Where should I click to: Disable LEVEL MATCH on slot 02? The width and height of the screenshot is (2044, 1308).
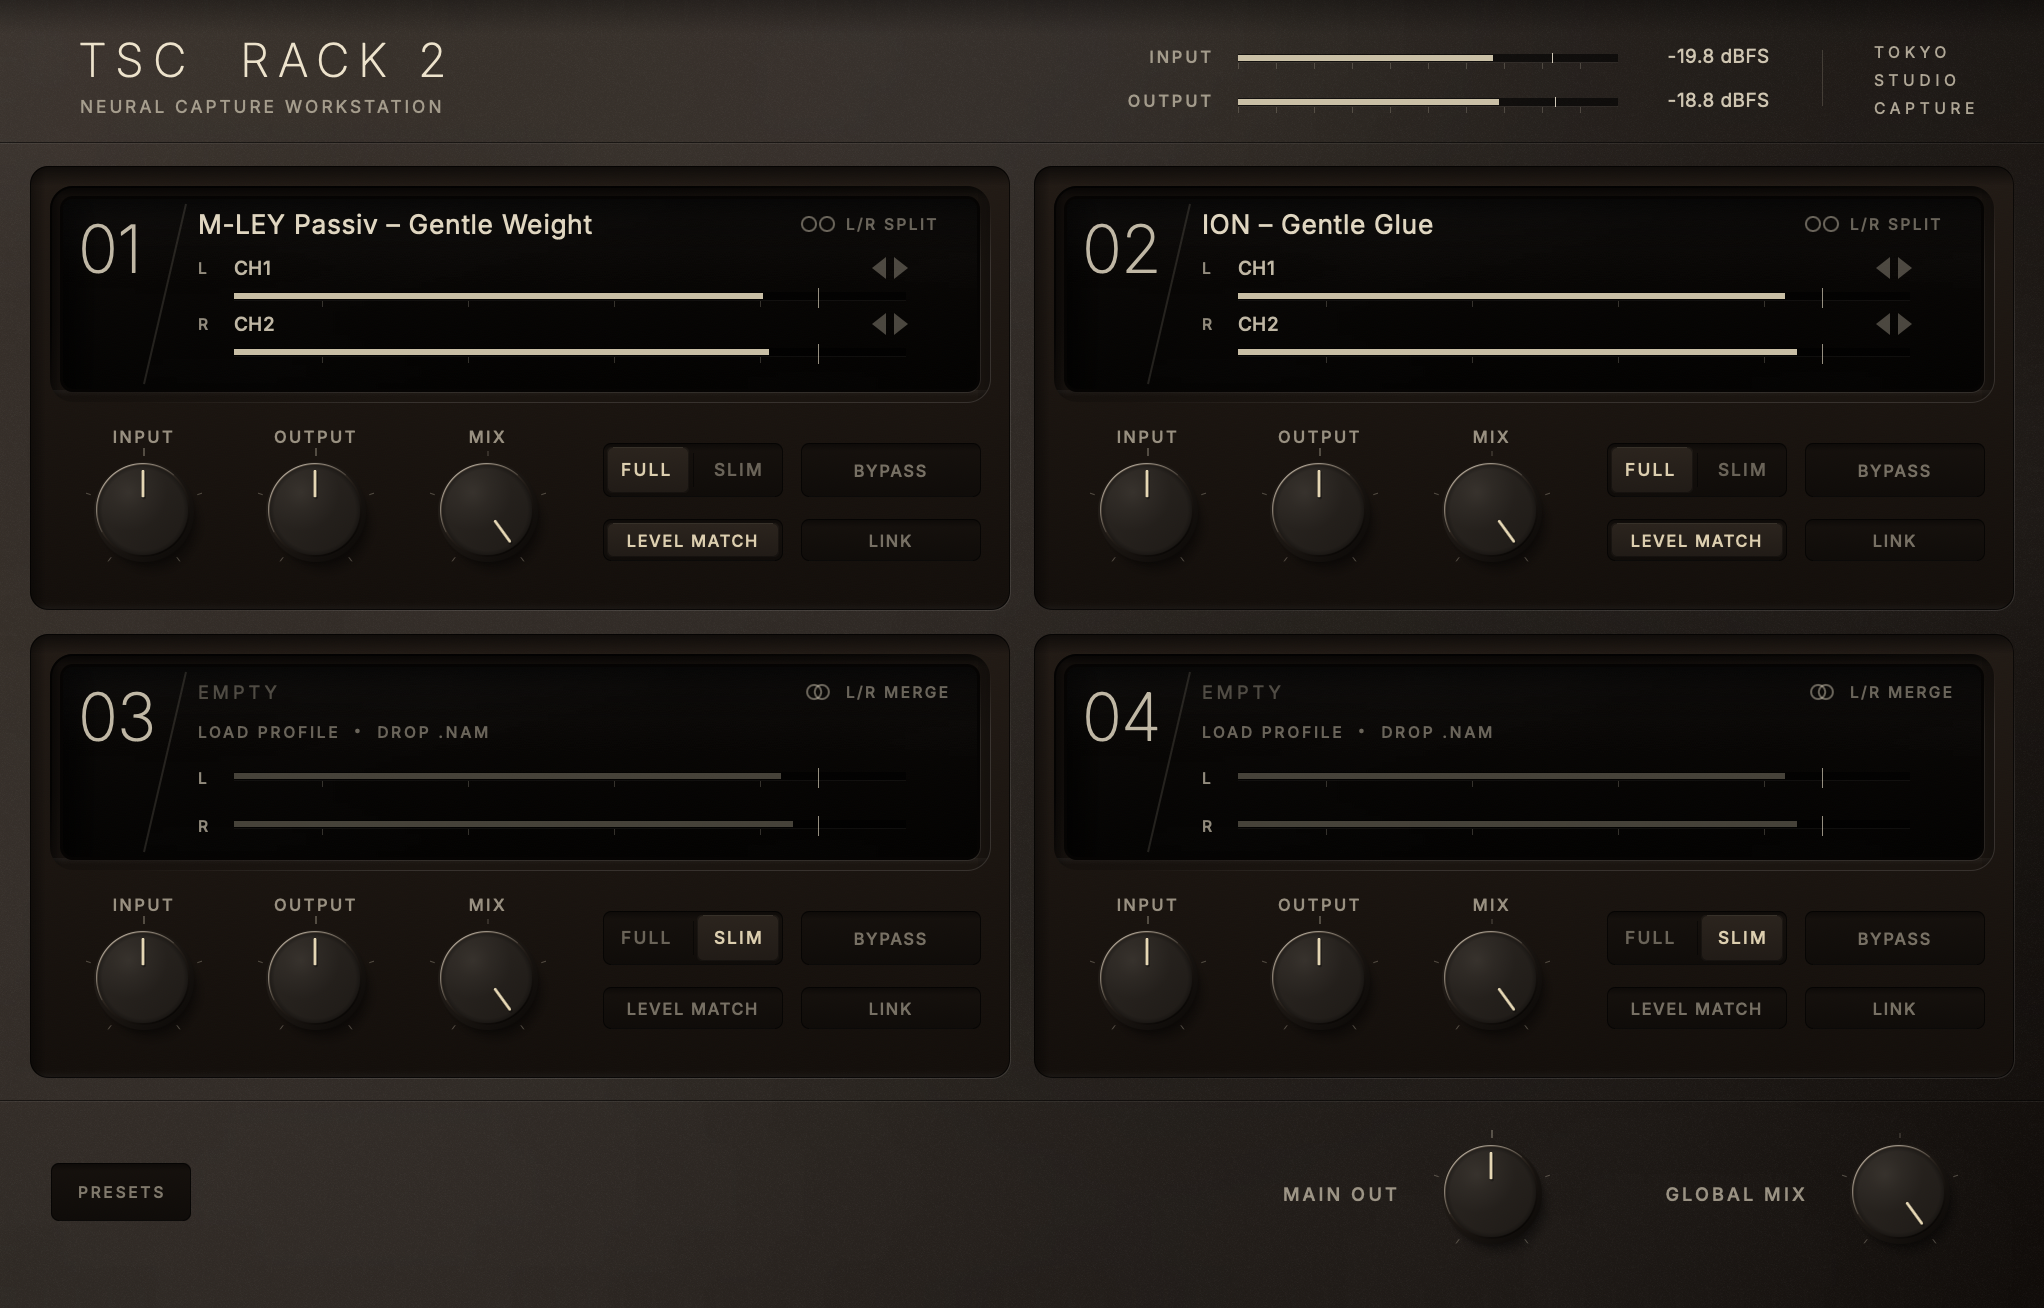click(x=1696, y=541)
